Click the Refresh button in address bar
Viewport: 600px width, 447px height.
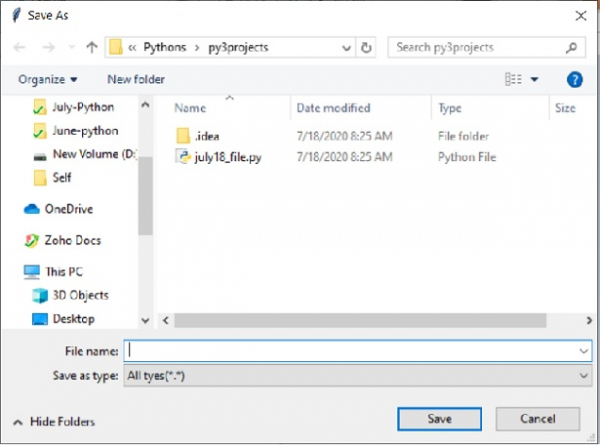point(366,47)
